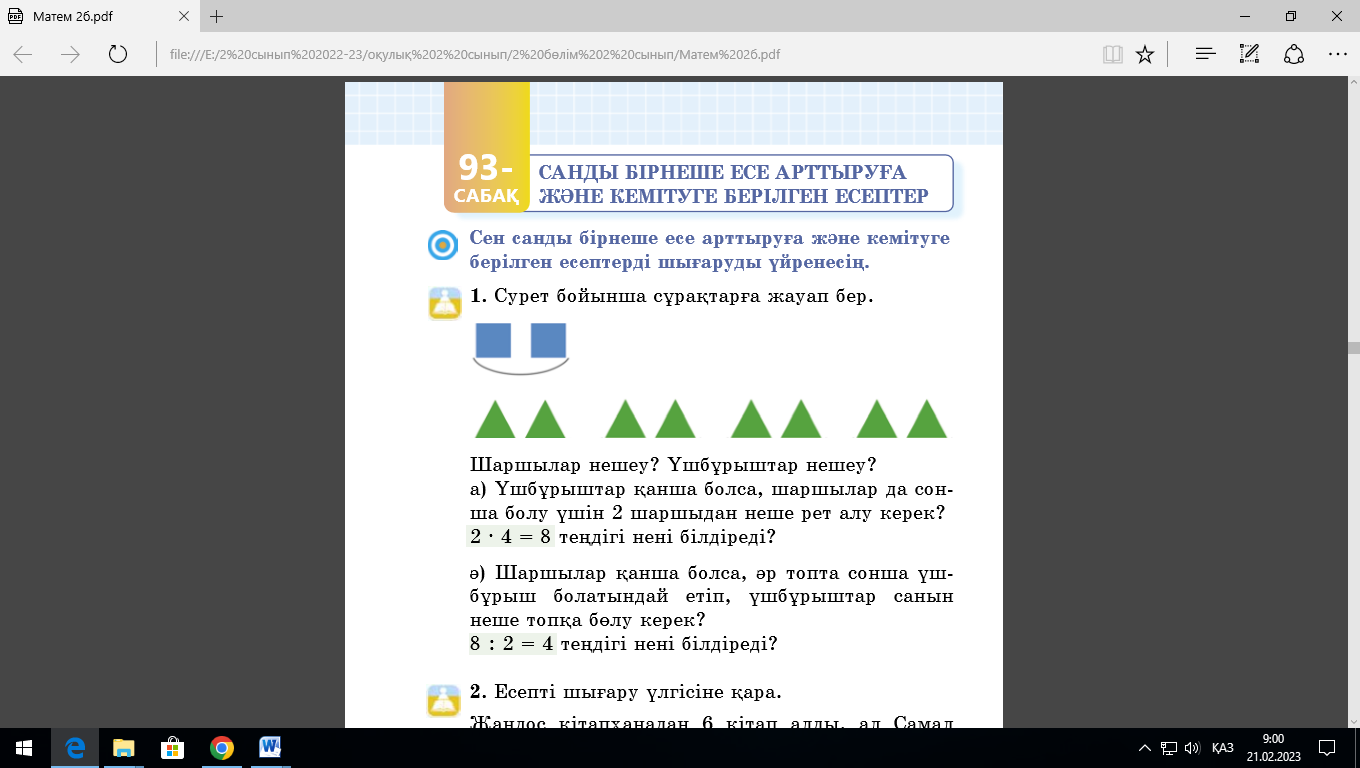Click the equation "8 : 2 = 4"
The image size is (1360, 768).
tap(512, 644)
